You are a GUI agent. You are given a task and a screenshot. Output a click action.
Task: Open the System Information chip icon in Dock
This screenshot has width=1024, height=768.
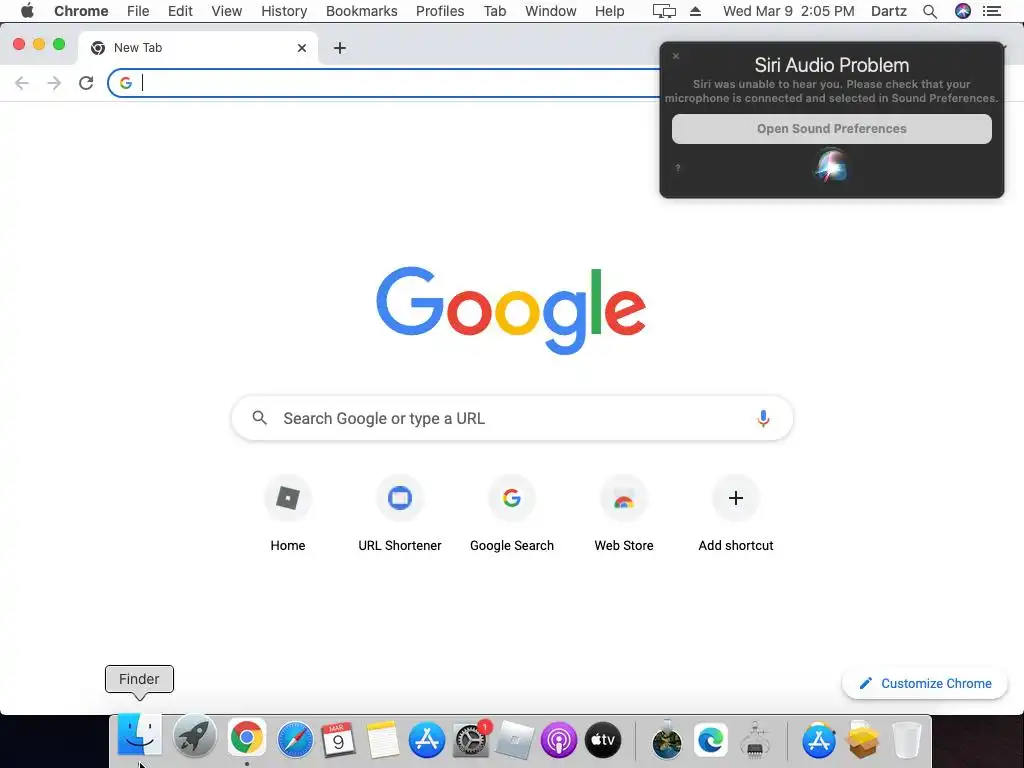[x=755, y=740]
